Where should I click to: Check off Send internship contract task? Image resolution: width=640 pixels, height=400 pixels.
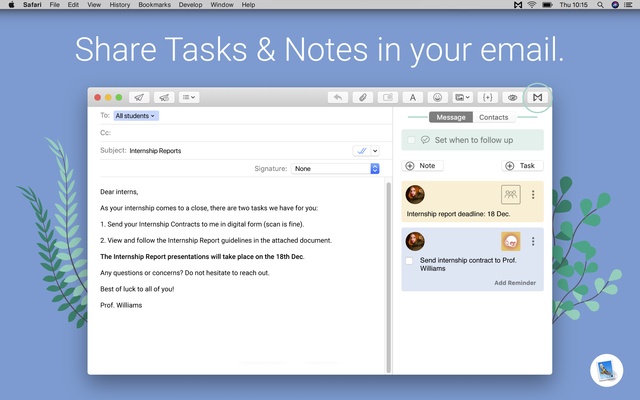click(x=409, y=260)
